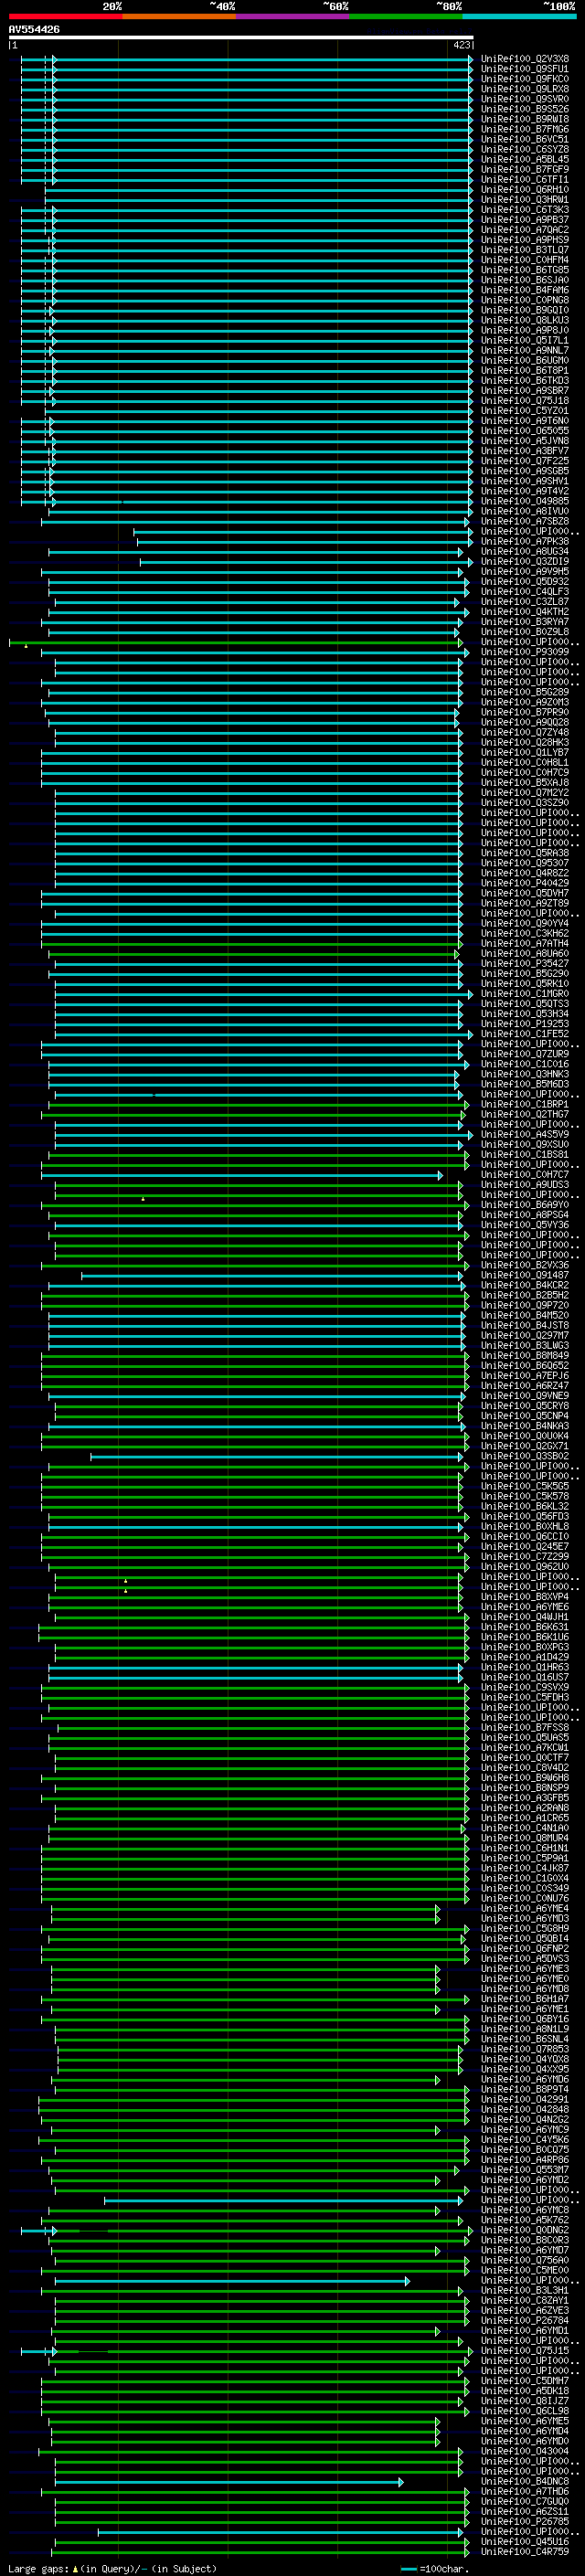Open hit UniRef100_B7FMG6
Image resolution: width=585 pixels, height=2576 pixels.
[525, 129]
